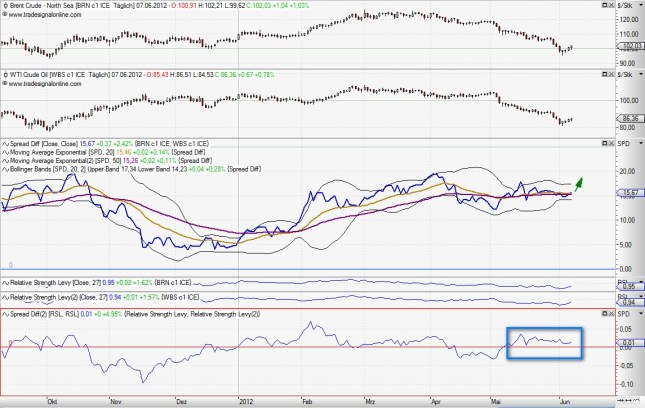This screenshot has width=645, height=408.
Task: Click the Moving Average Exponential SPD 20 icon
Action: pos(5,153)
